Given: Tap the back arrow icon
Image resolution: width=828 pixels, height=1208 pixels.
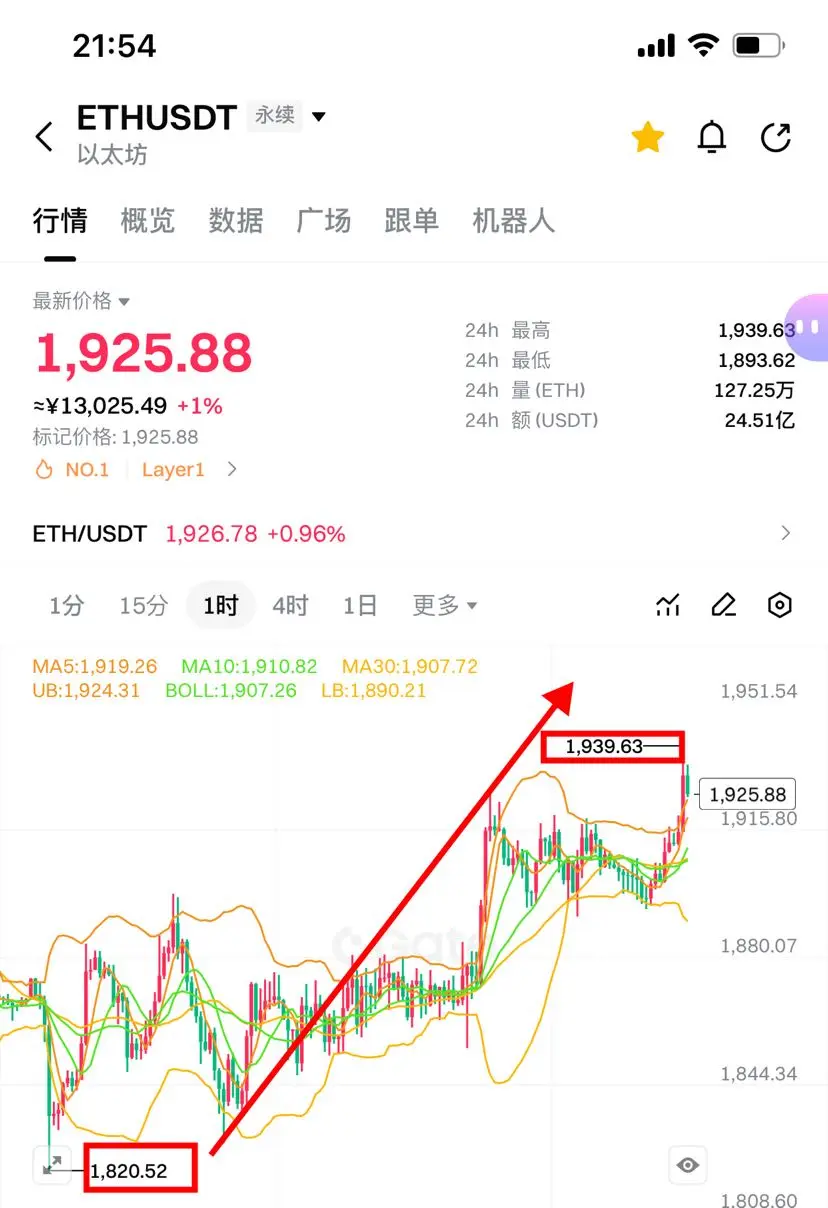Looking at the screenshot, I should point(44,137).
